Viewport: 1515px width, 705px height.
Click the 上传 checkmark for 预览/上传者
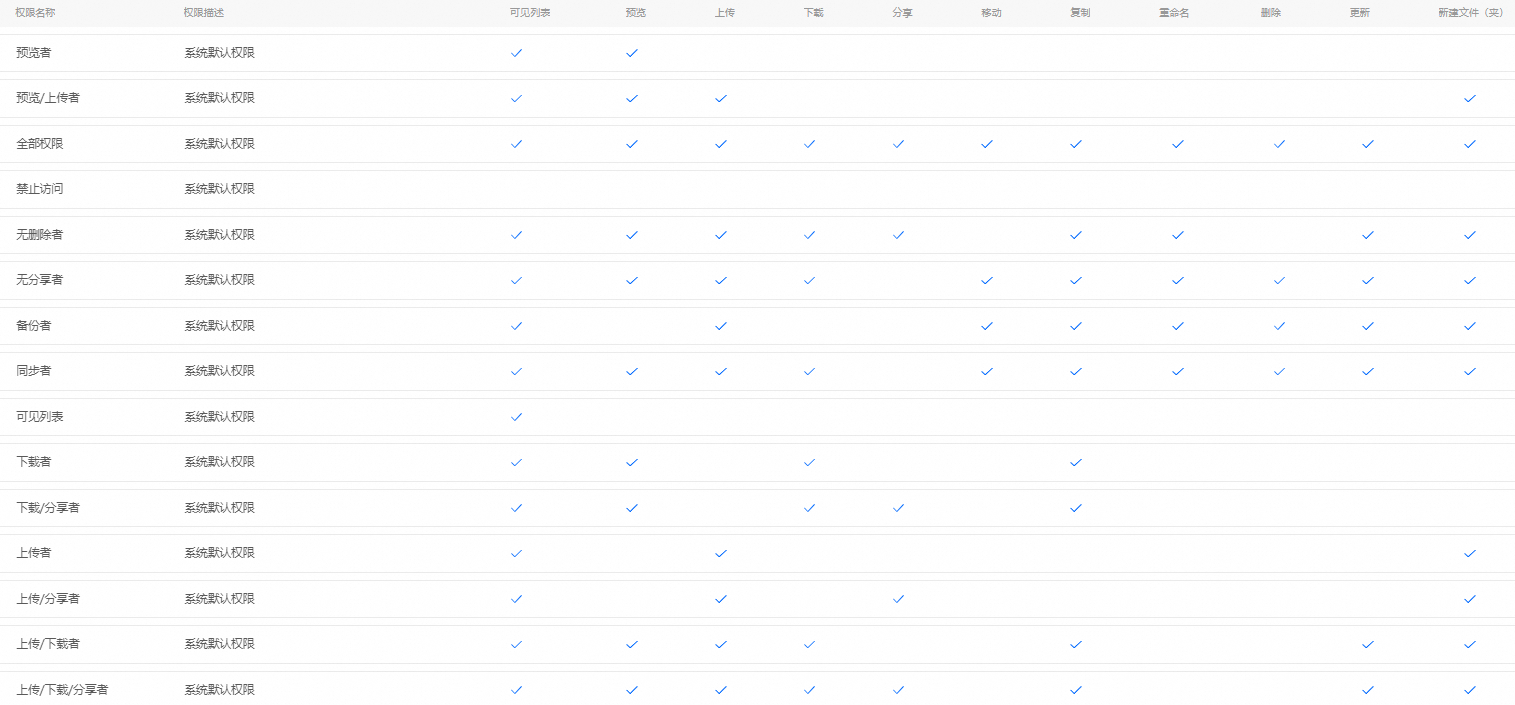721,98
